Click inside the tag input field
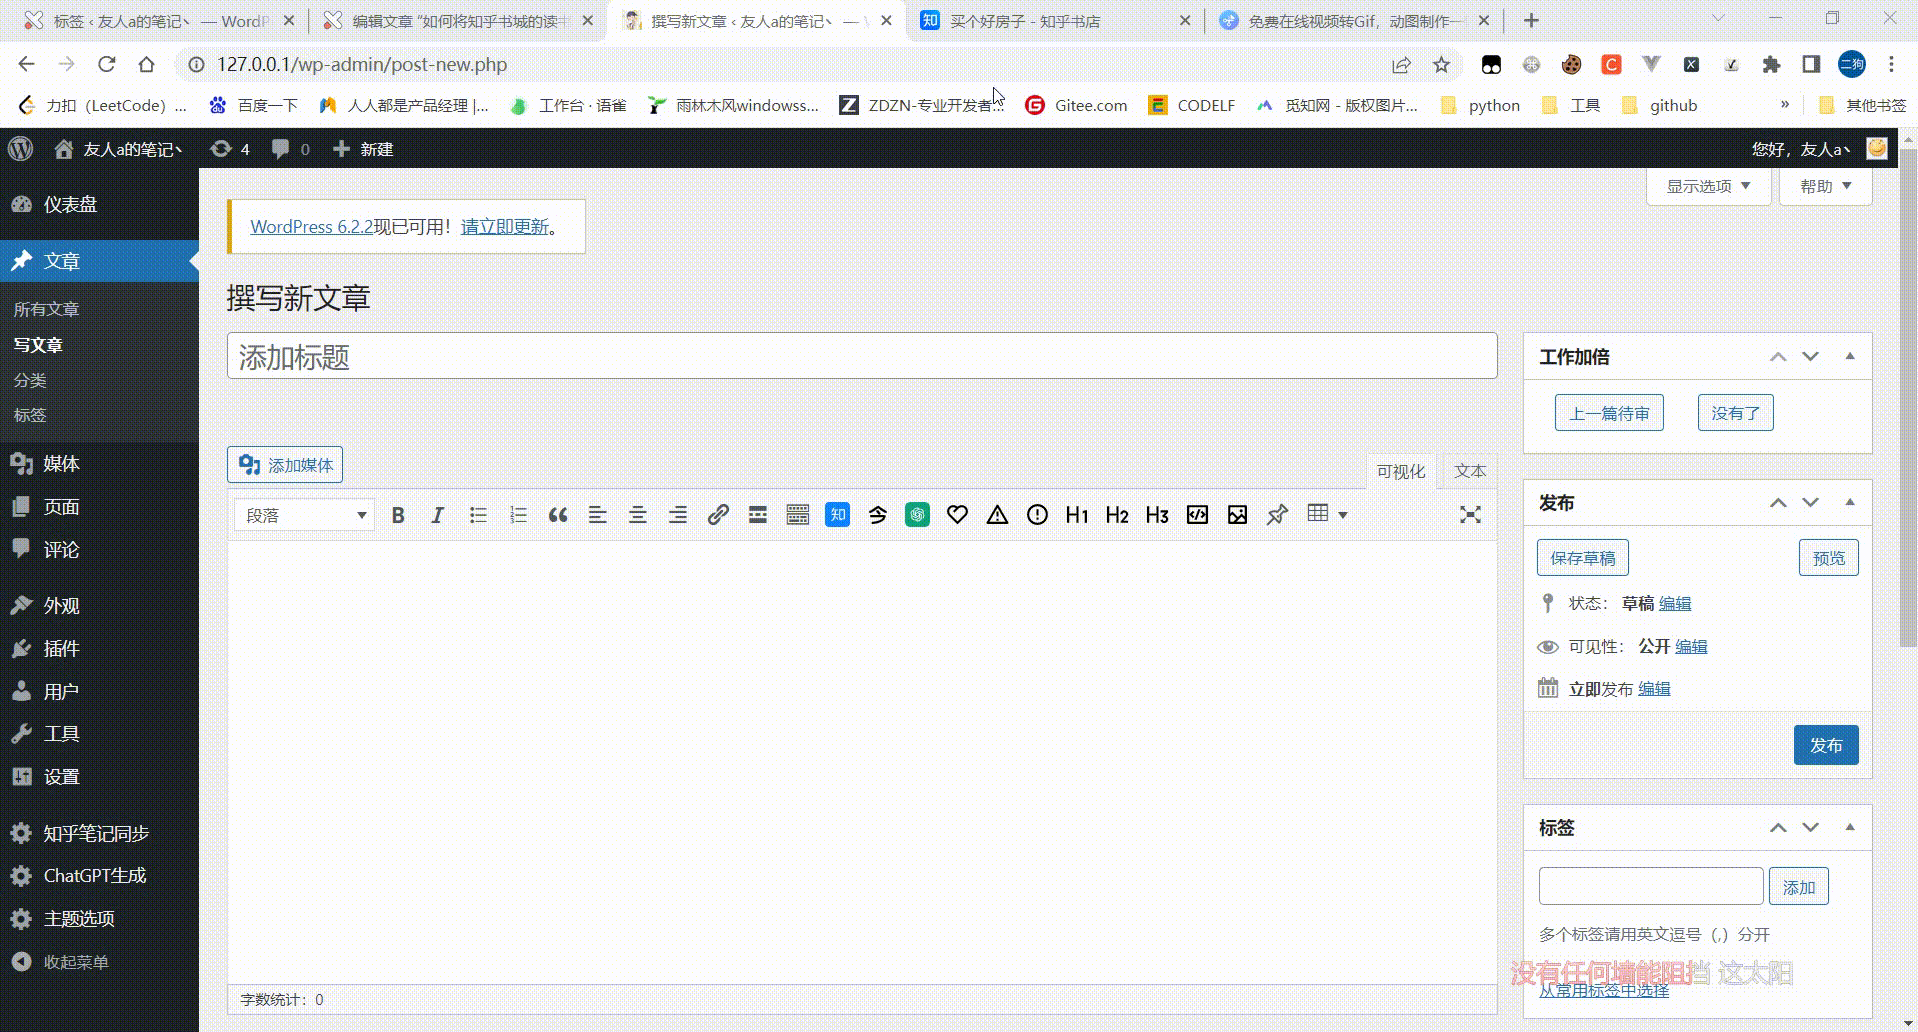 tap(1650, 886)
